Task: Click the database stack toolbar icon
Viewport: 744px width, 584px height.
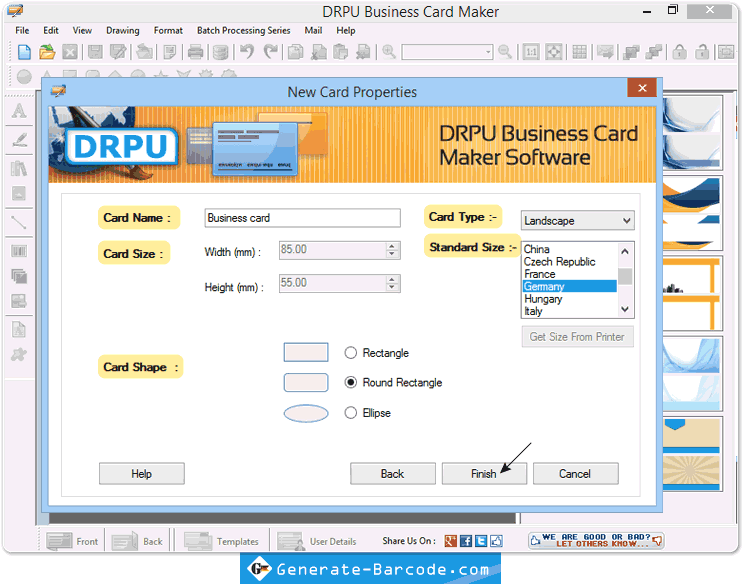Action: (220, 52)
